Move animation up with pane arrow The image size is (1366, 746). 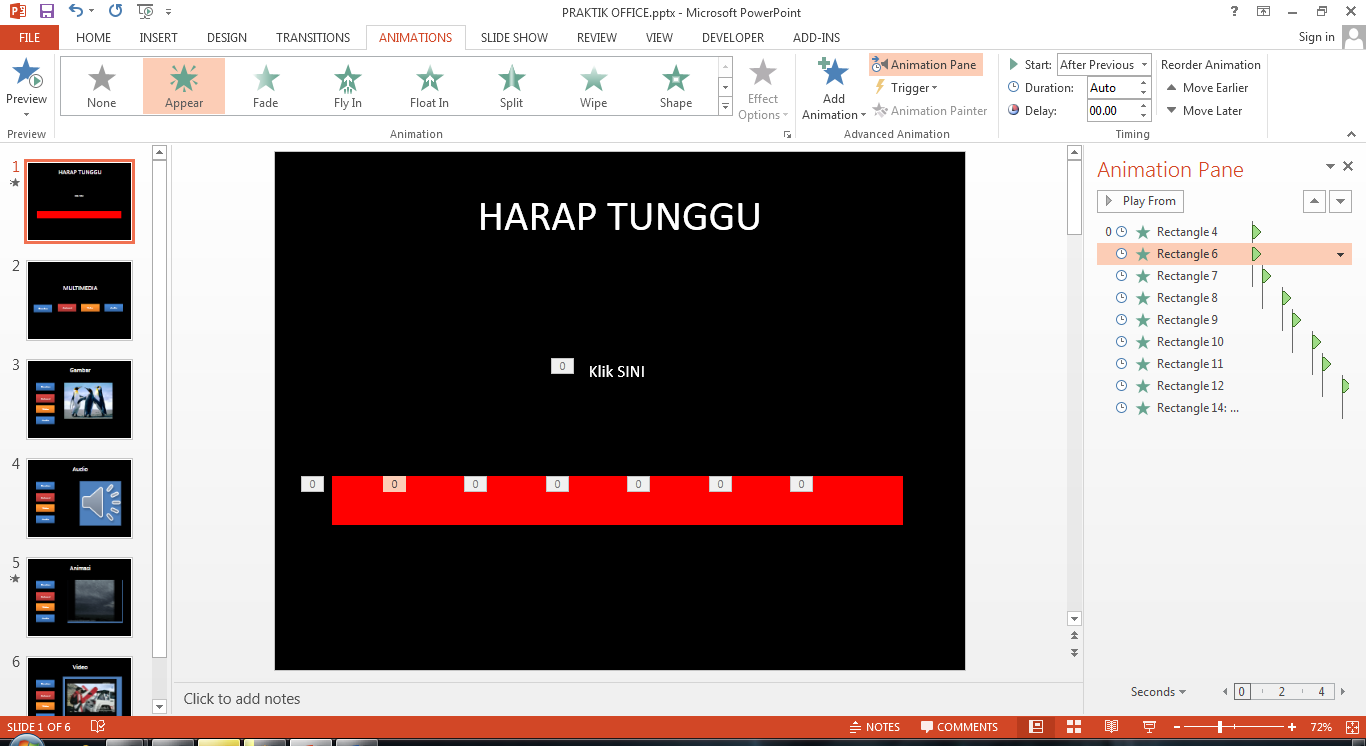(x=1314, y=201)
